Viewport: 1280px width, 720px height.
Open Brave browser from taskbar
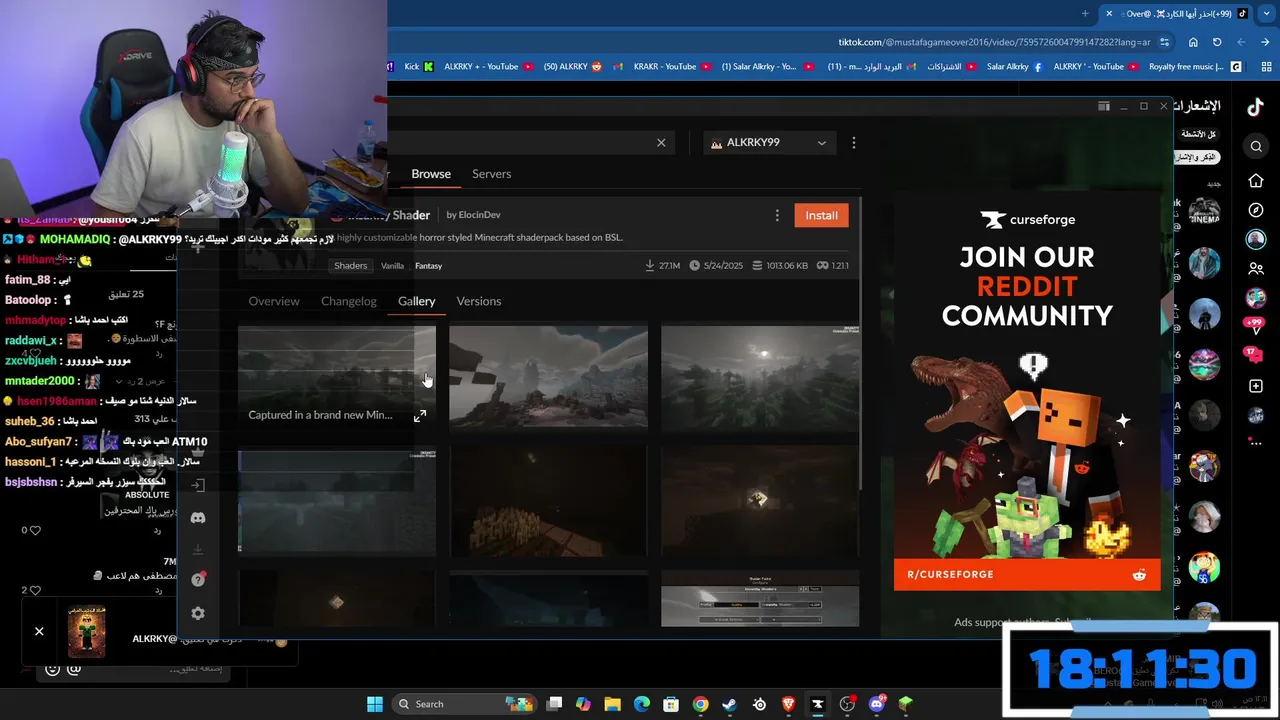(789, 704)
